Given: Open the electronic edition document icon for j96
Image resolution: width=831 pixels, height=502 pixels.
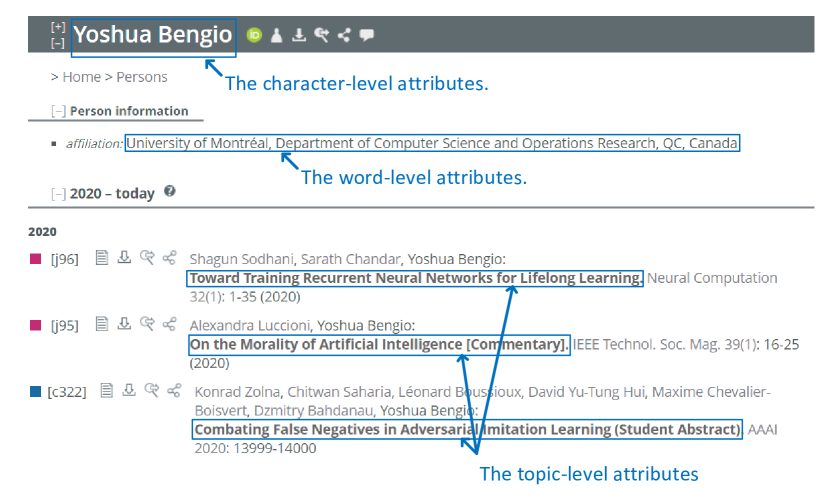Looking at the screenshot, I should pos(101,258).
